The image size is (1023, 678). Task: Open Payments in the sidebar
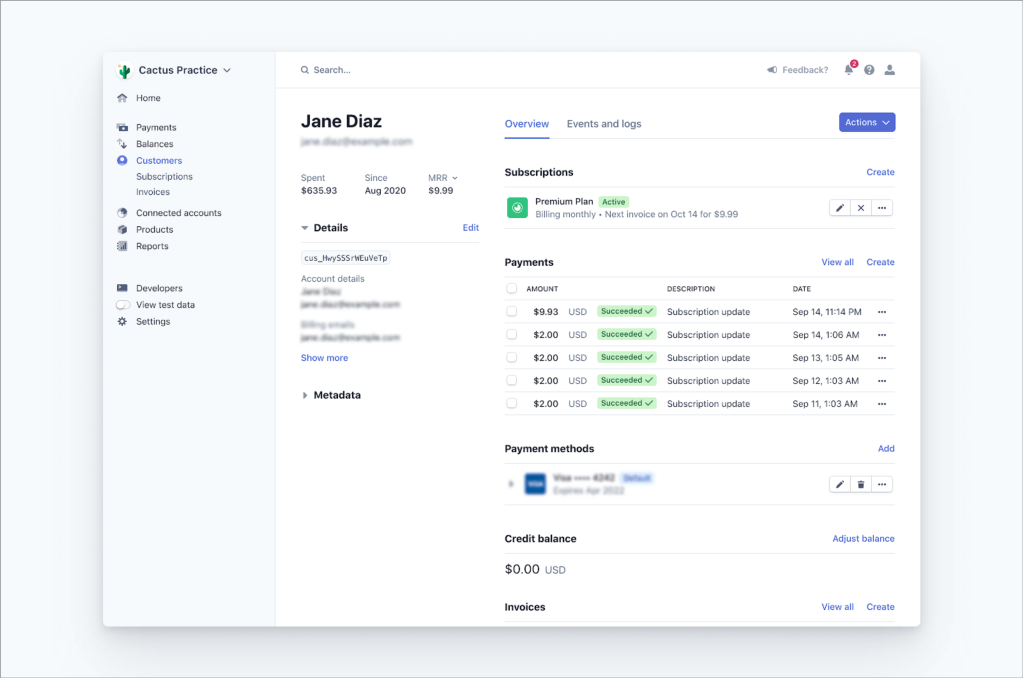click(156, 128)
